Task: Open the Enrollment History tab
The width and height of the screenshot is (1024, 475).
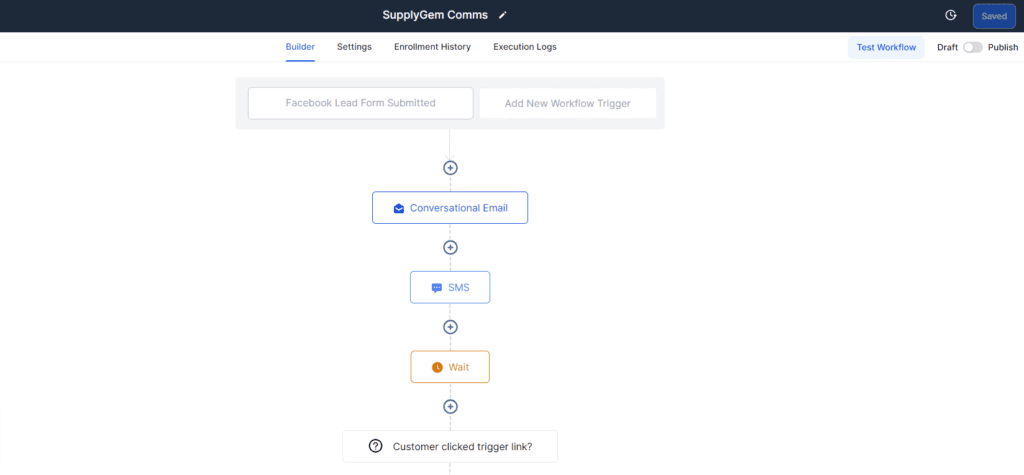Action: click(x=432, y=47)
